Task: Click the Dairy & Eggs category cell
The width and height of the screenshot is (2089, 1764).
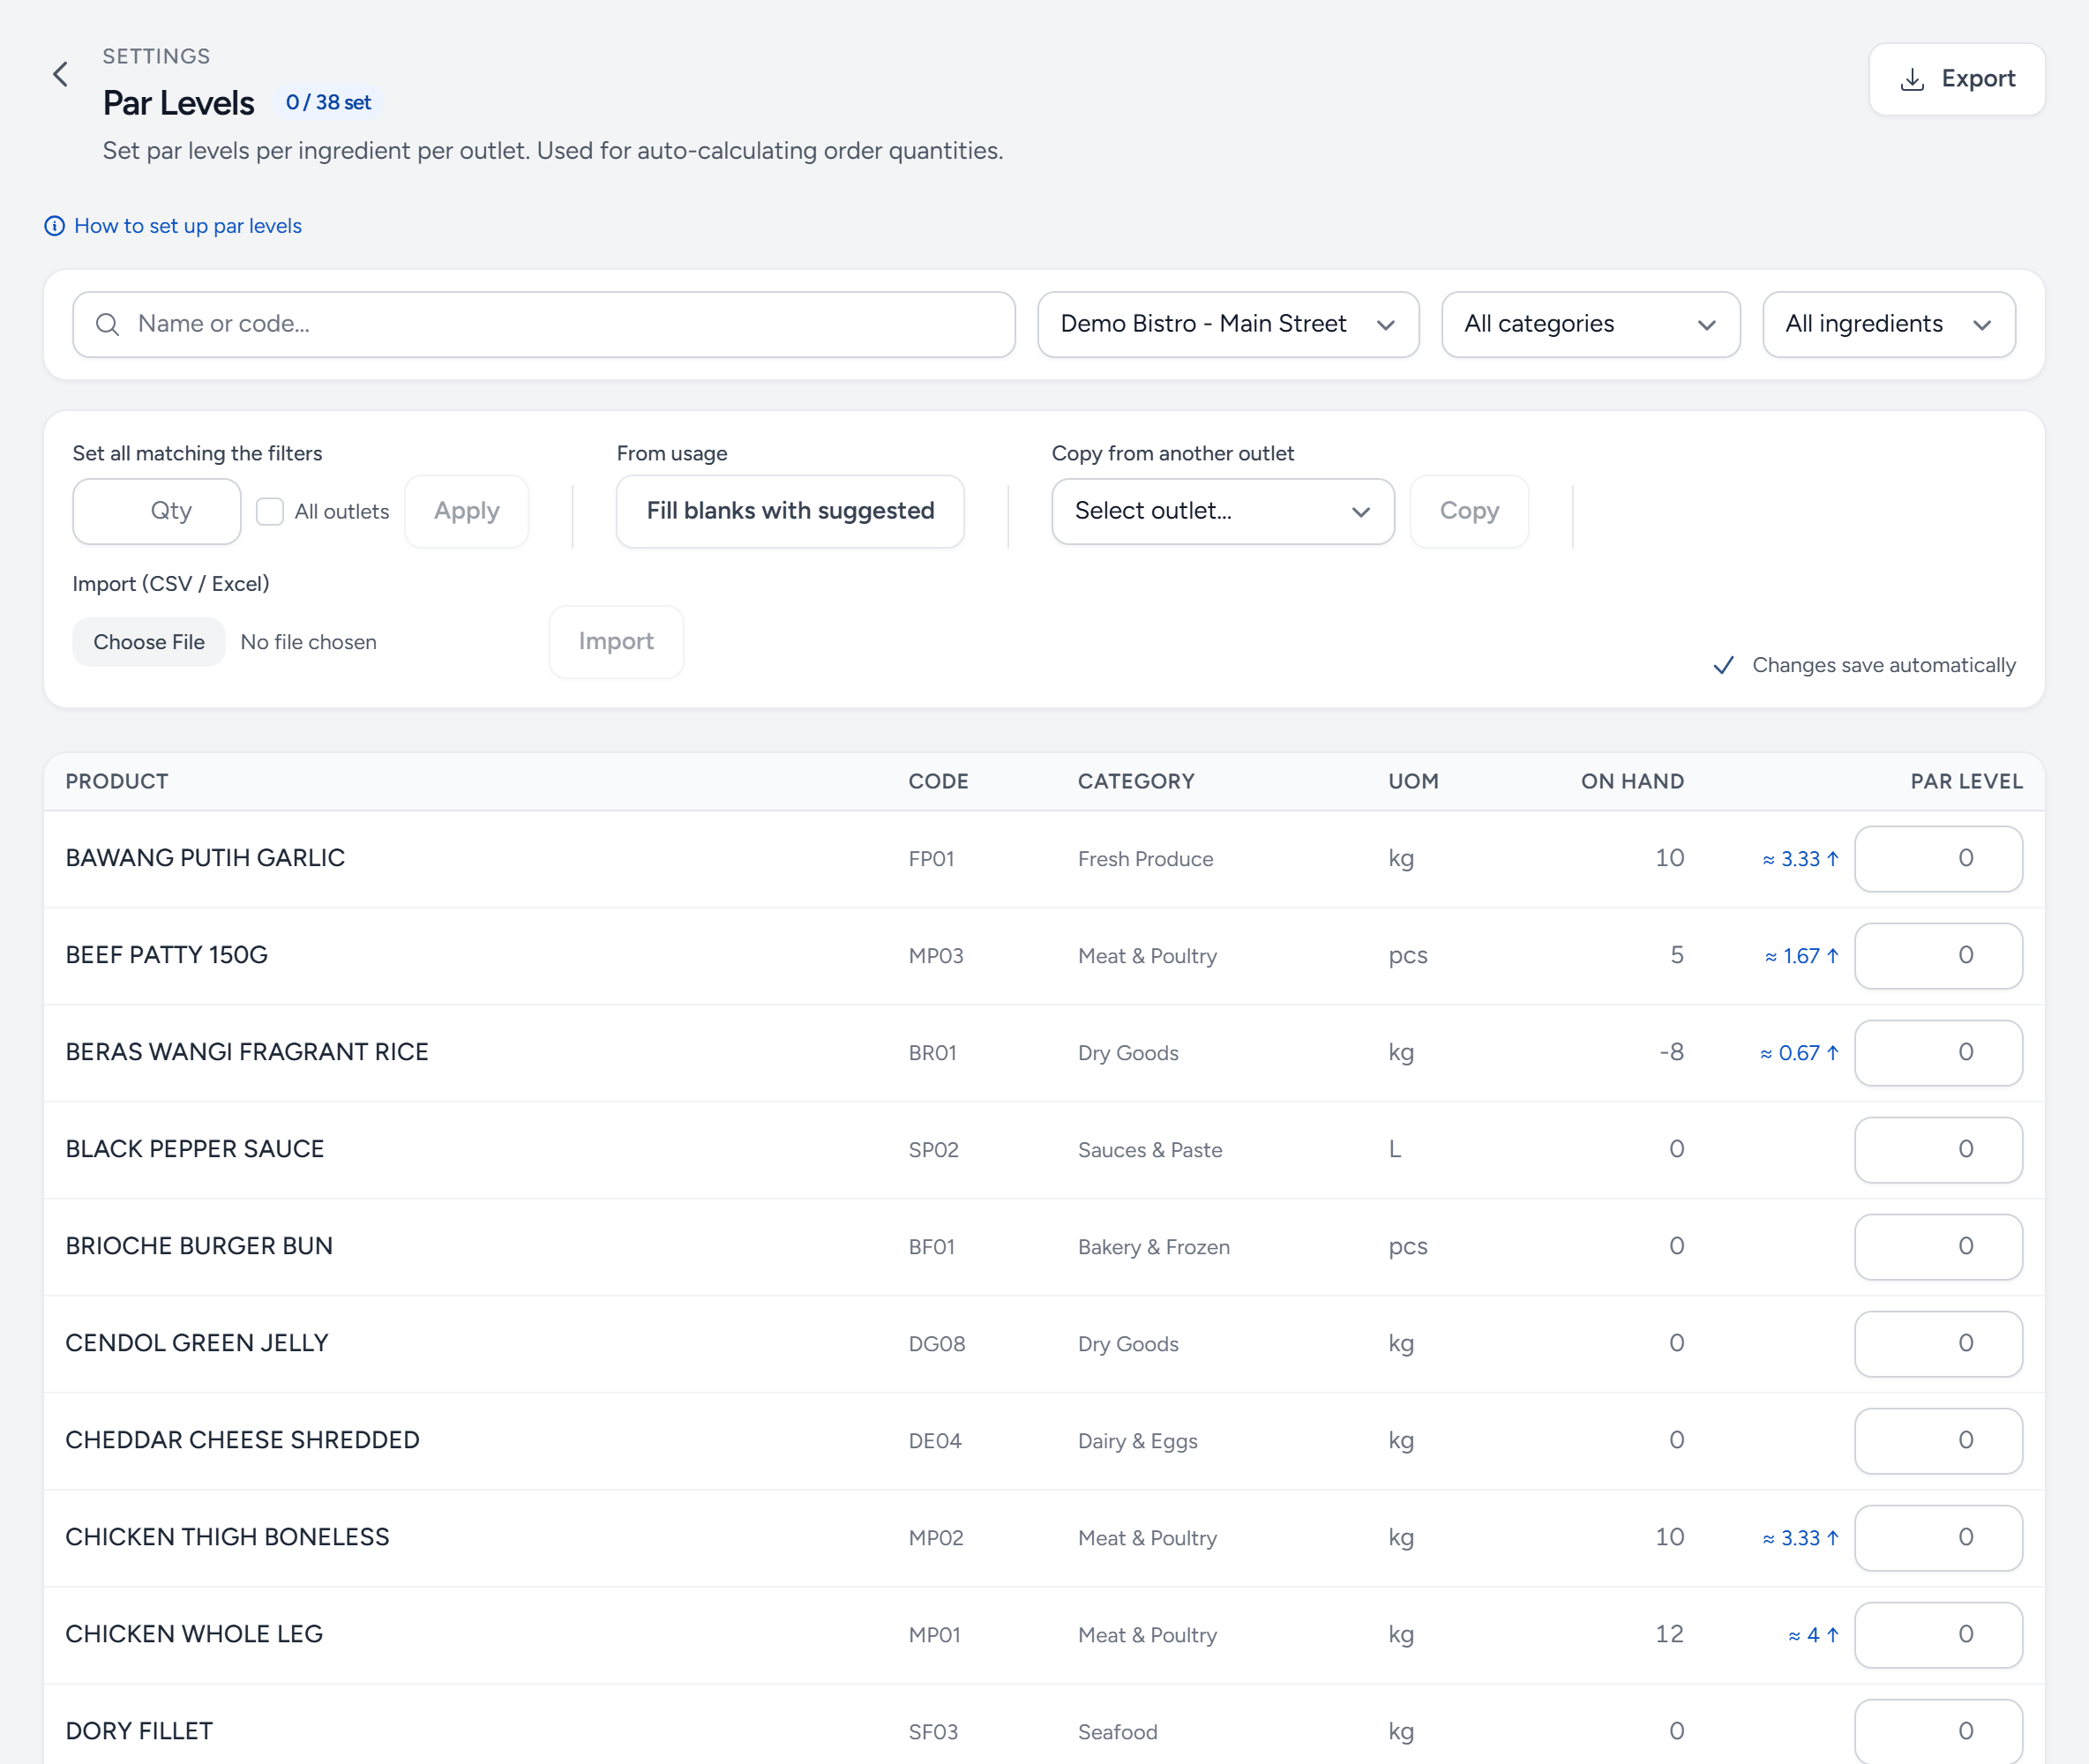Action: click(1138, 1441)
